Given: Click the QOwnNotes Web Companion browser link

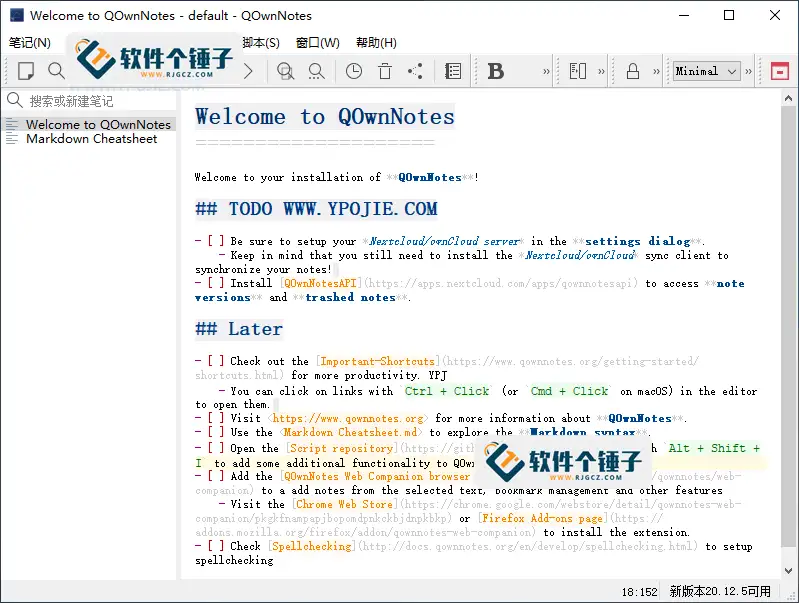Looking at the screenshot, I should [377, 476].
